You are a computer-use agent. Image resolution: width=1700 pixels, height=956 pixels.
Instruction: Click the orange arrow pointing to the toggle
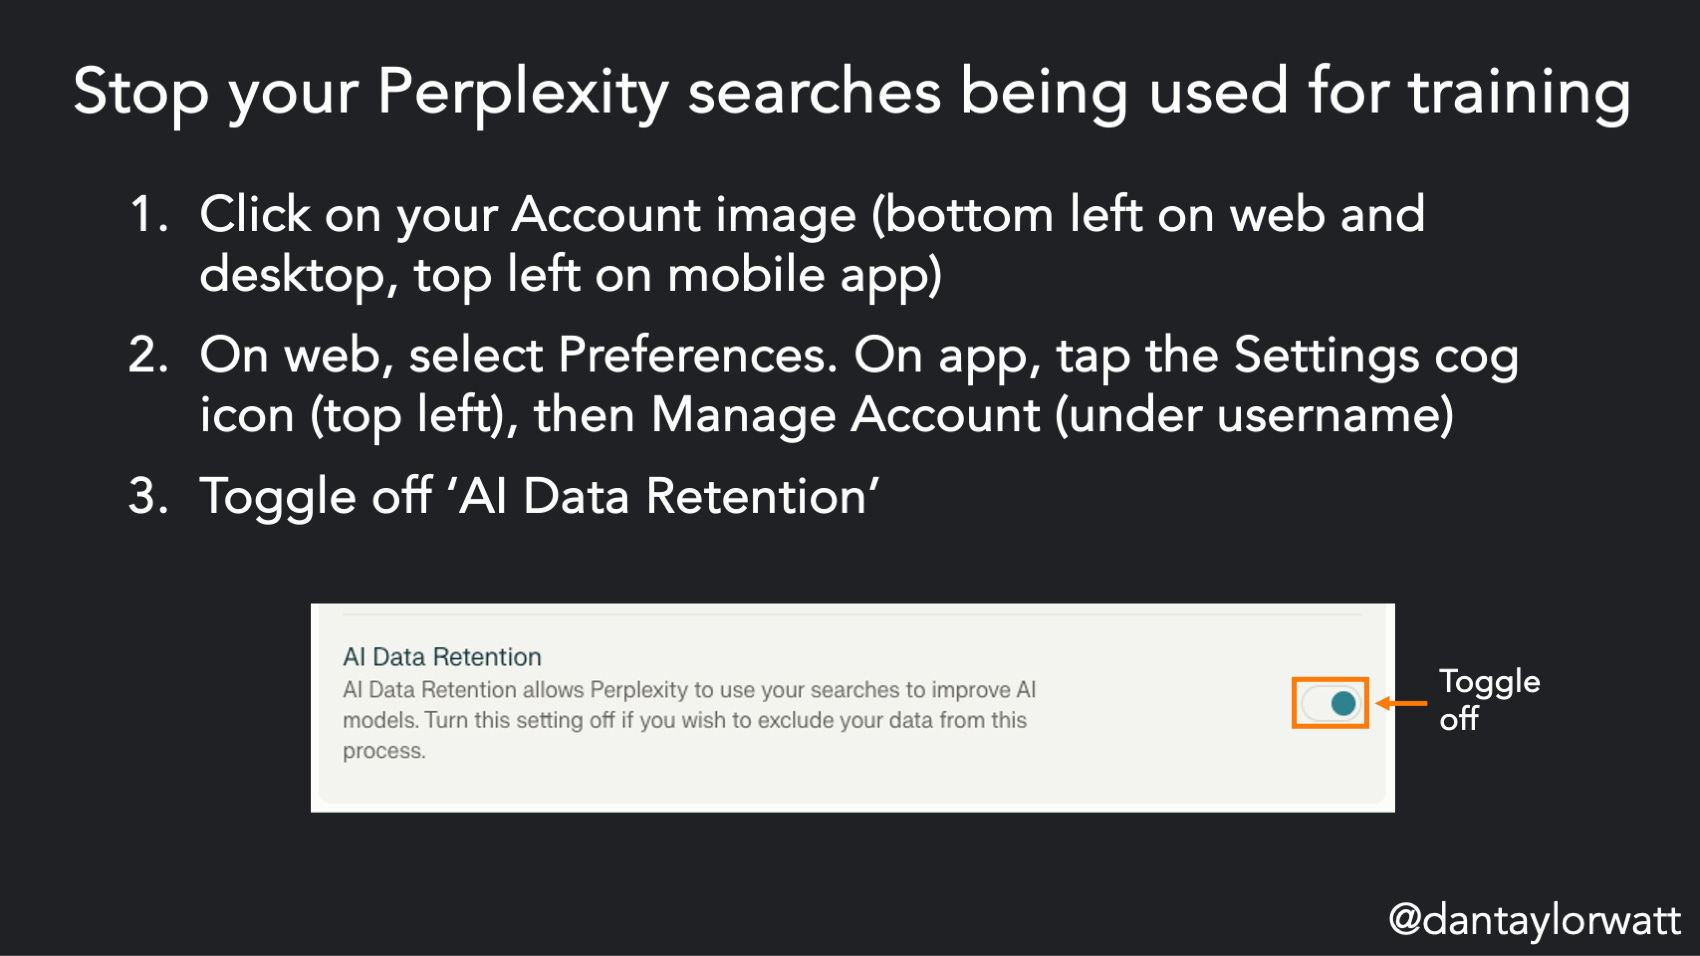click(1402, 703)
